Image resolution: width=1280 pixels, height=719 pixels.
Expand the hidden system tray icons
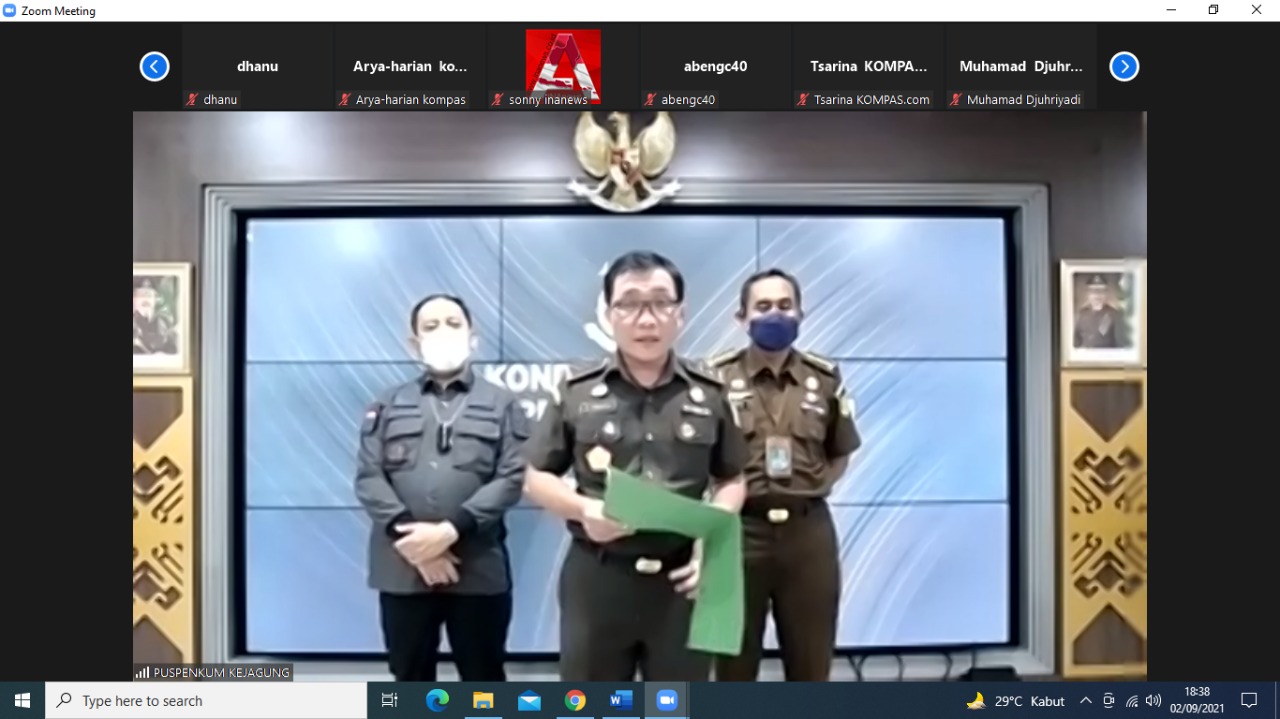point(1085,701)
